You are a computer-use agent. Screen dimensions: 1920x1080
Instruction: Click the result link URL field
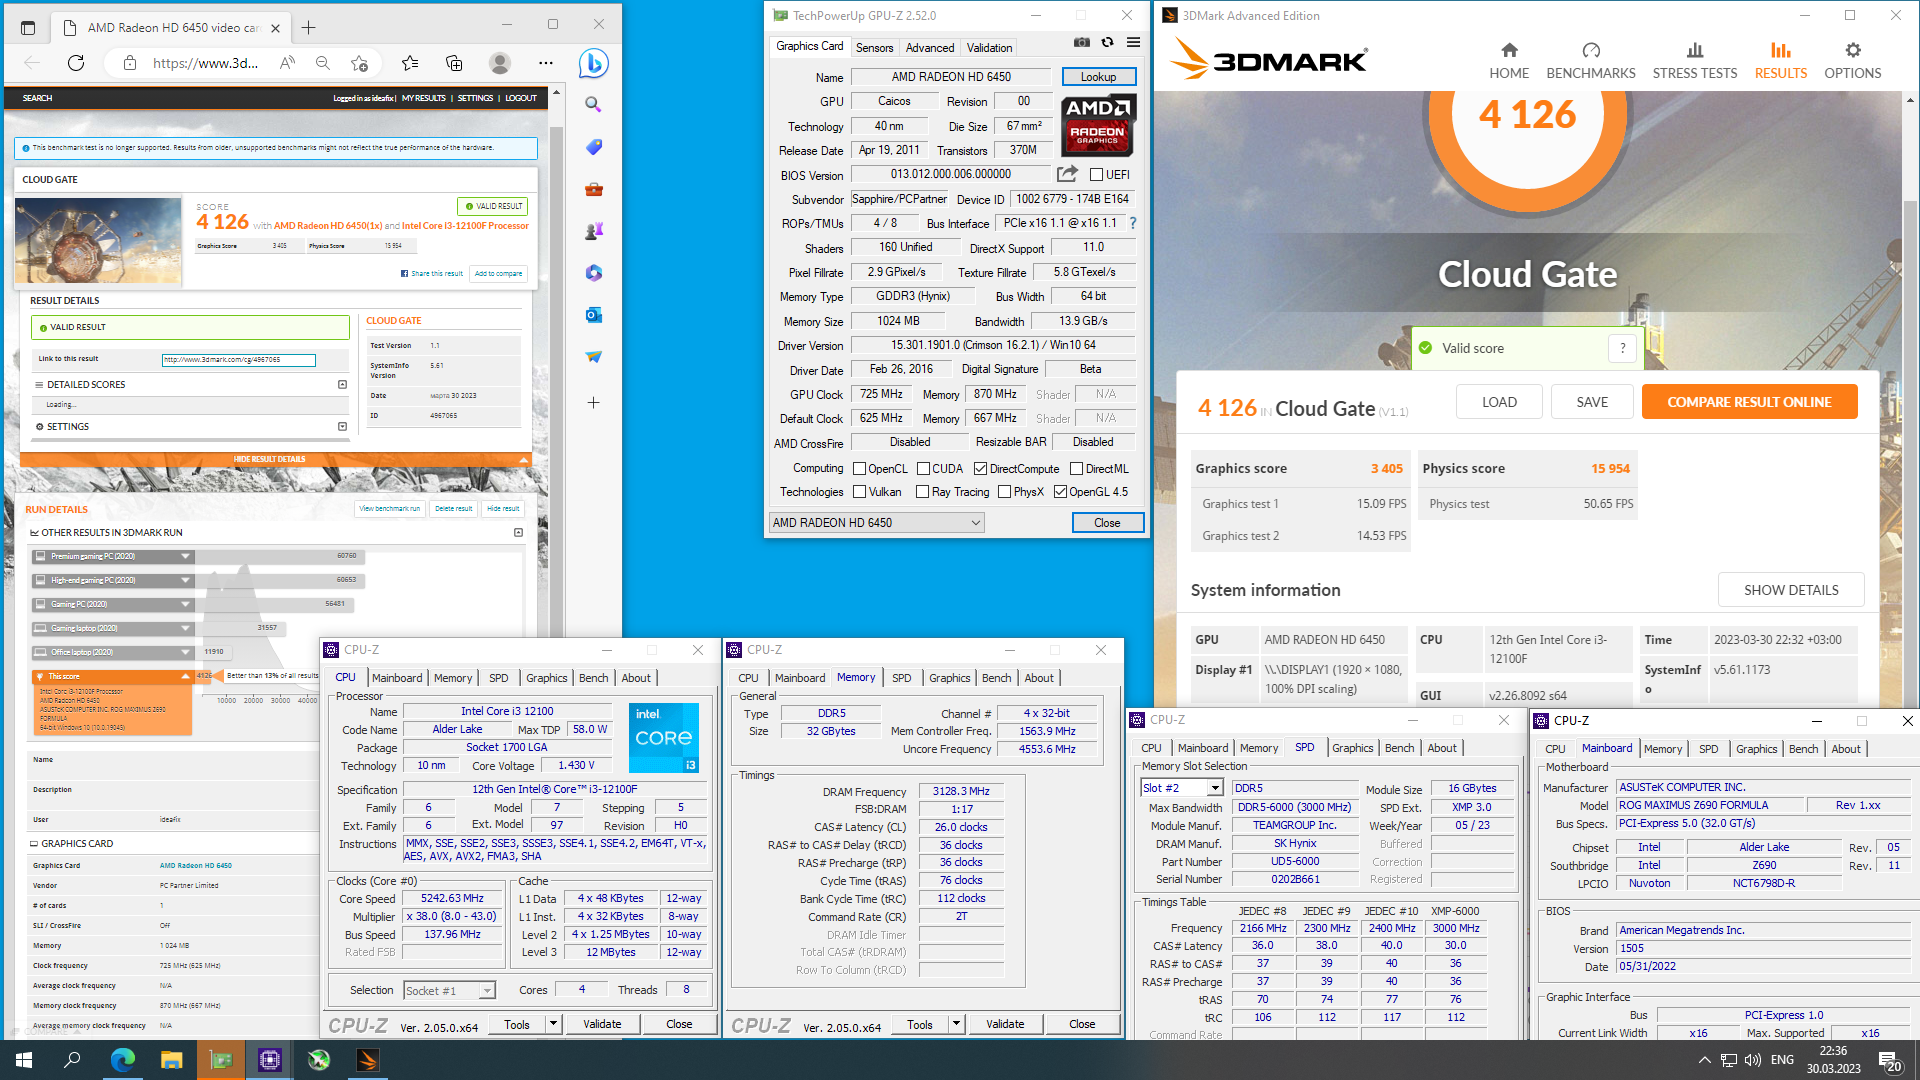coord(239,360)
